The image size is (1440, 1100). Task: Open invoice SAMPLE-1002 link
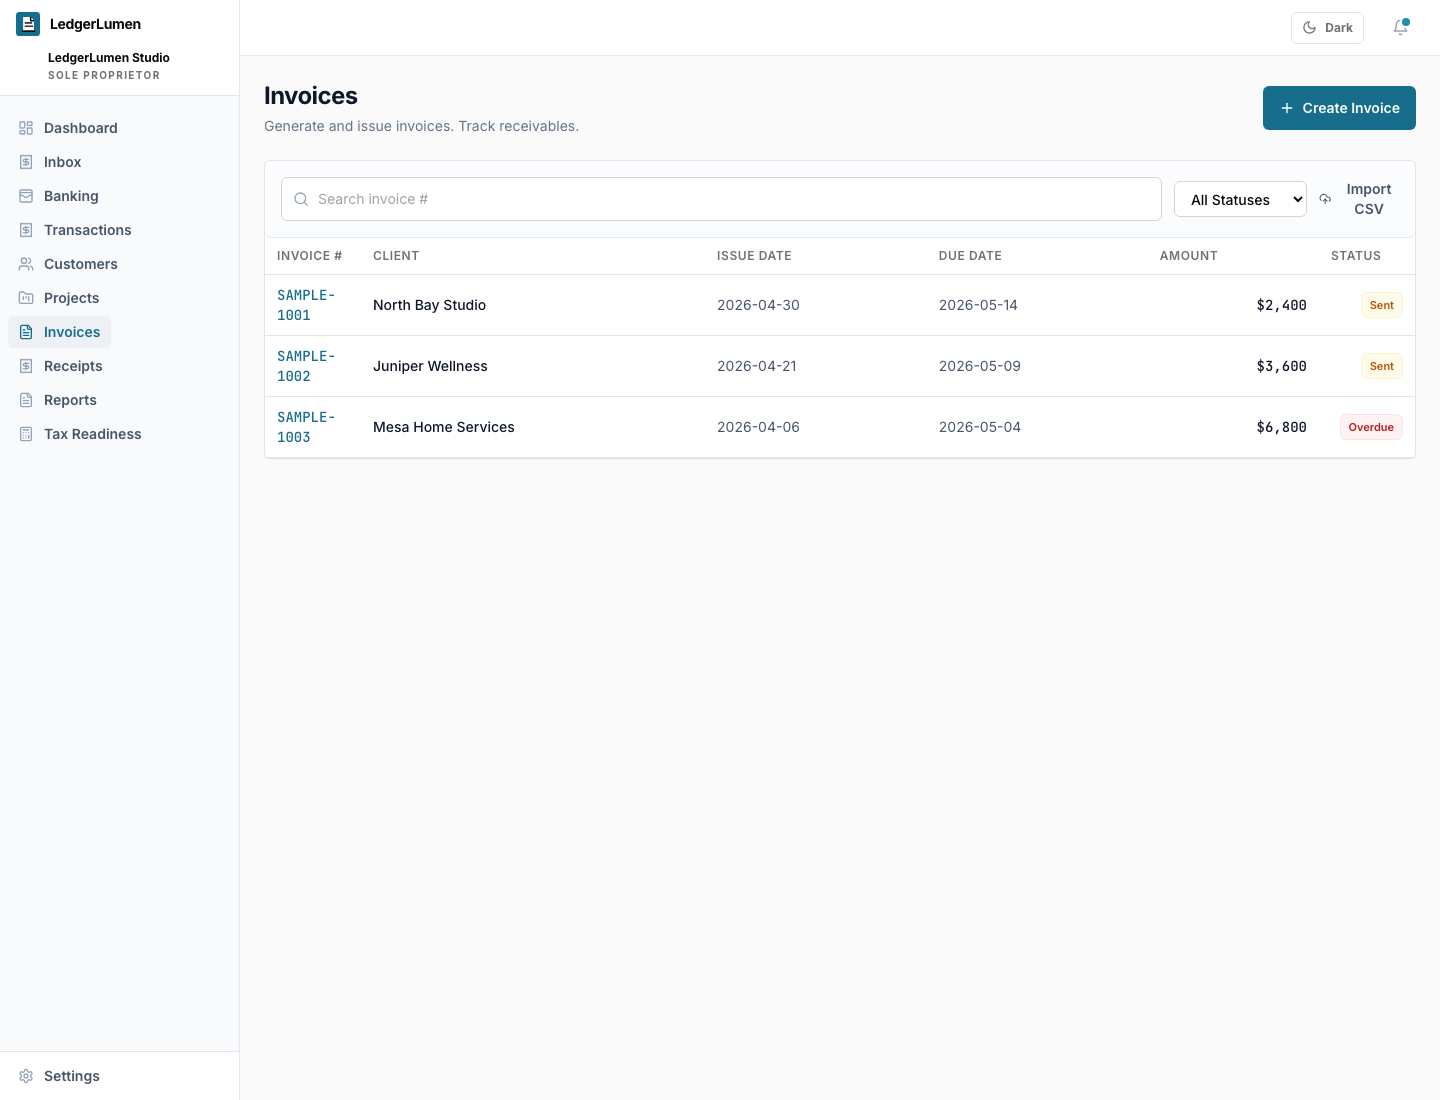(x=306, y=366)
